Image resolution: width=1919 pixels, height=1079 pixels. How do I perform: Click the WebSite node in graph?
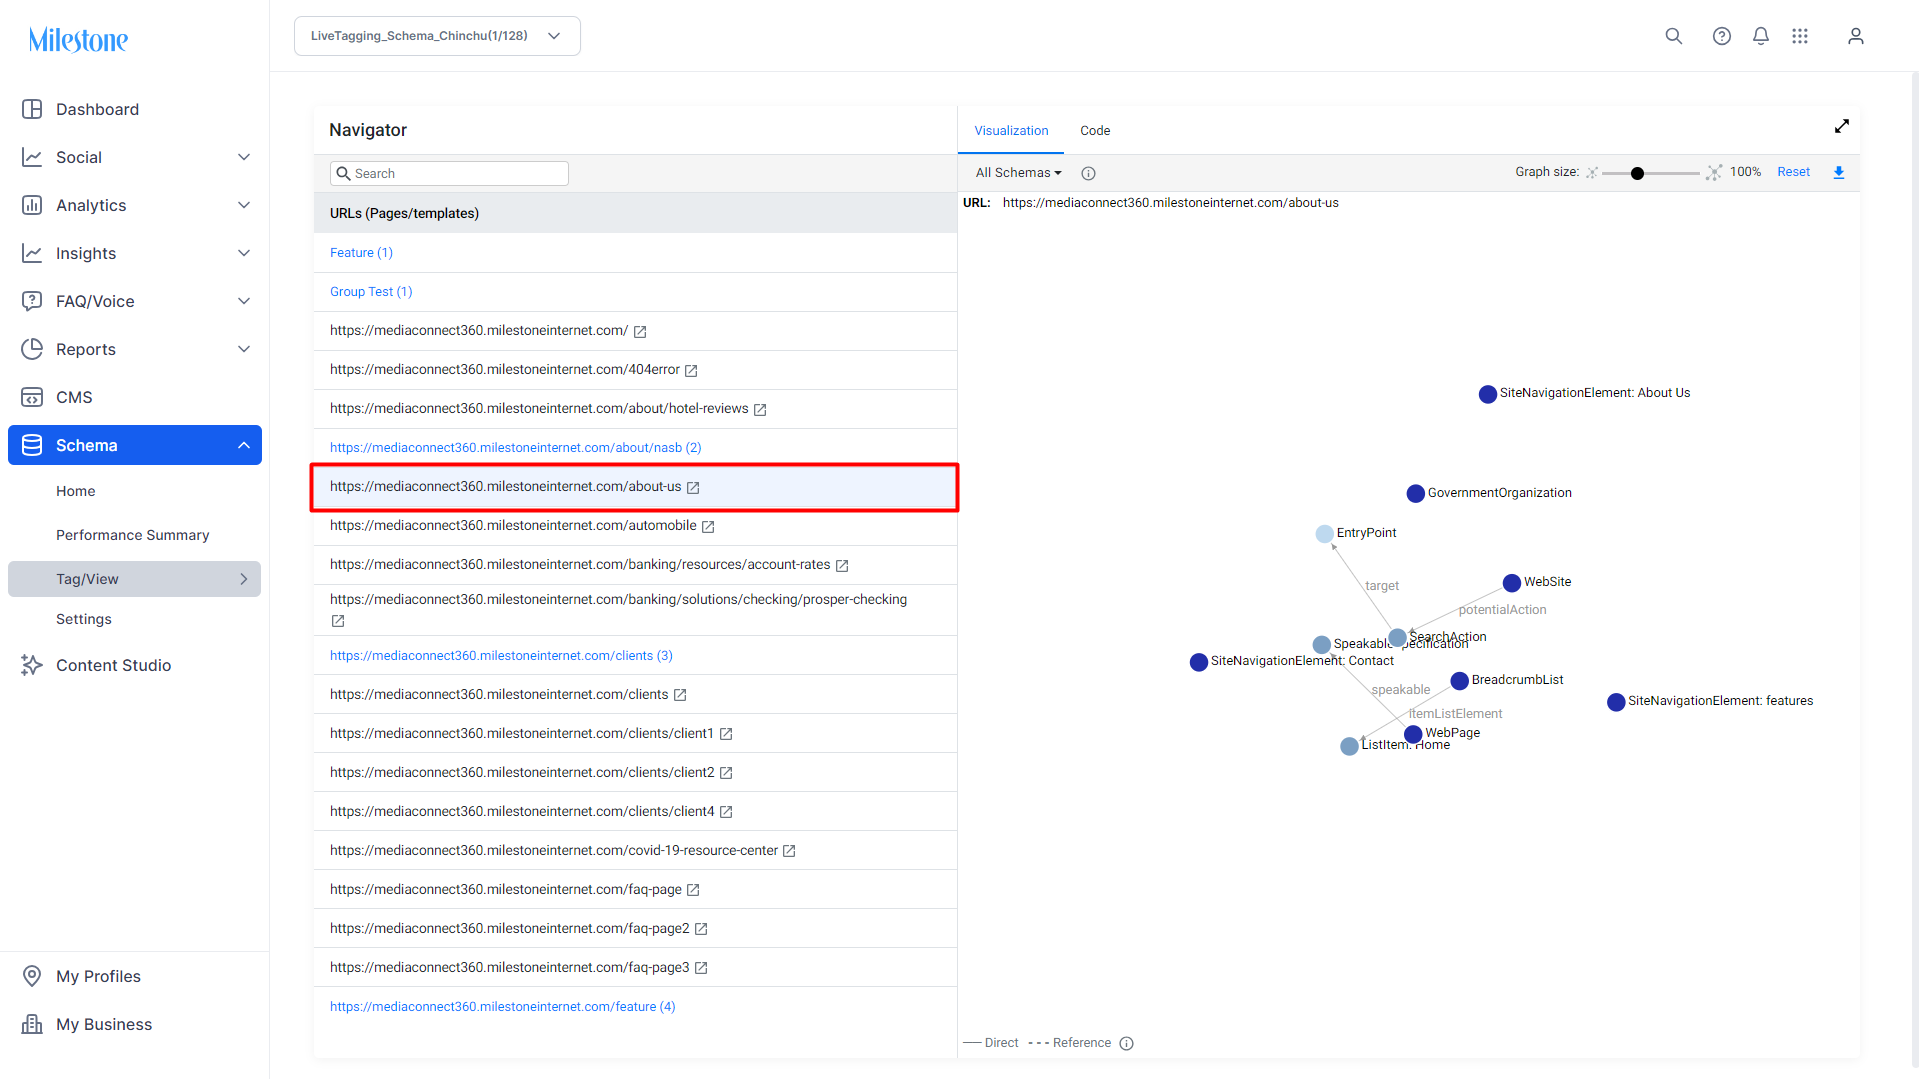click(x=1512, y=583)
